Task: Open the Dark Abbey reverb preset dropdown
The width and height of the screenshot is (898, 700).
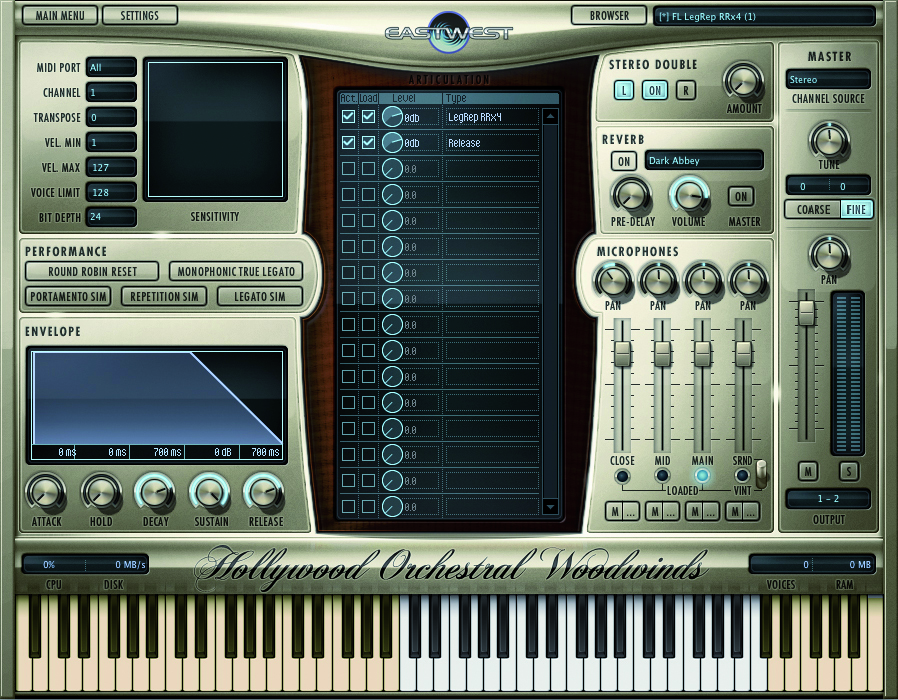Action: [704, 161]
